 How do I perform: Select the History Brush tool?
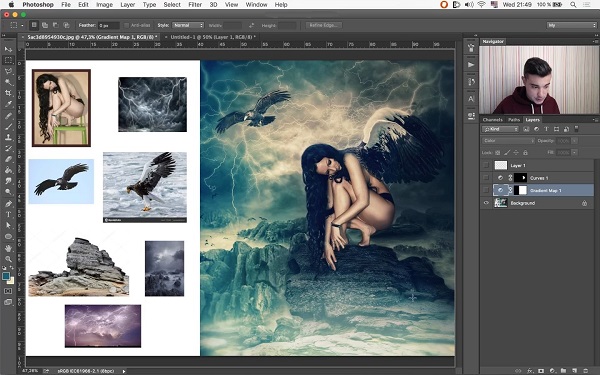pos(8,148)
